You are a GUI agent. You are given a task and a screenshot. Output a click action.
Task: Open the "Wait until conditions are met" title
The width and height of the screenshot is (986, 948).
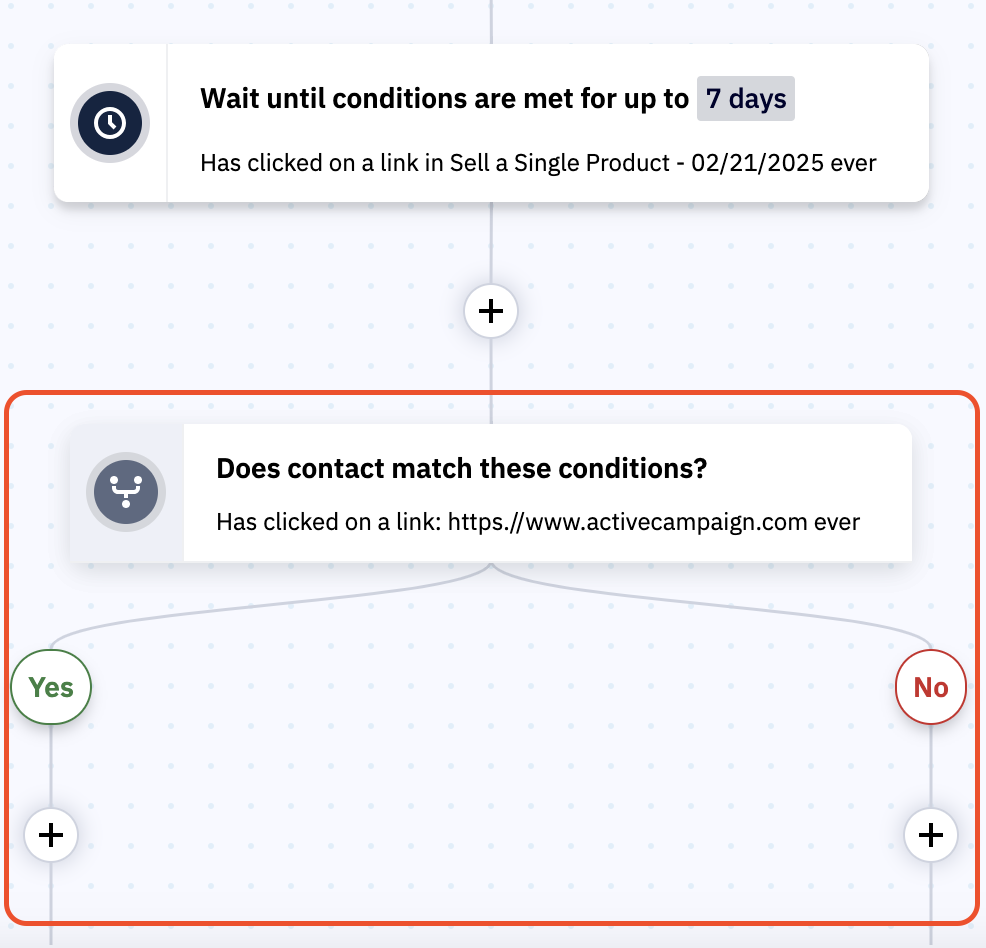(x=444, y=99)
